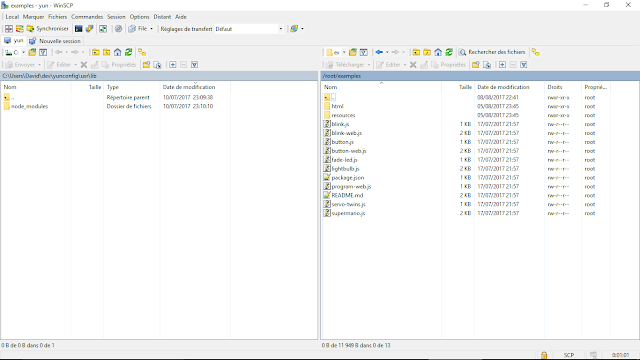The height and width of the screenshot is (360, 640).
Task: Click remote invert selection icon
Action: coord(524,65)
